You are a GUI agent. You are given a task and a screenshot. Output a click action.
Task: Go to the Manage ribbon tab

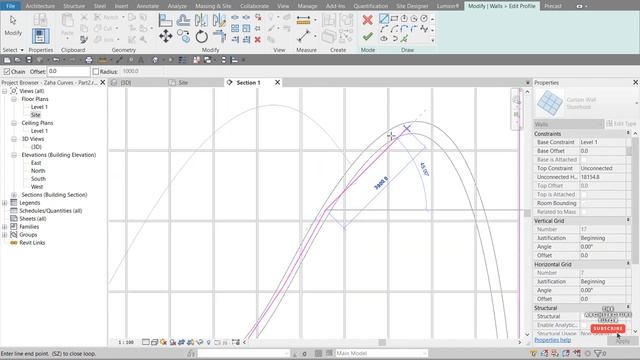[x=307, y=6]
